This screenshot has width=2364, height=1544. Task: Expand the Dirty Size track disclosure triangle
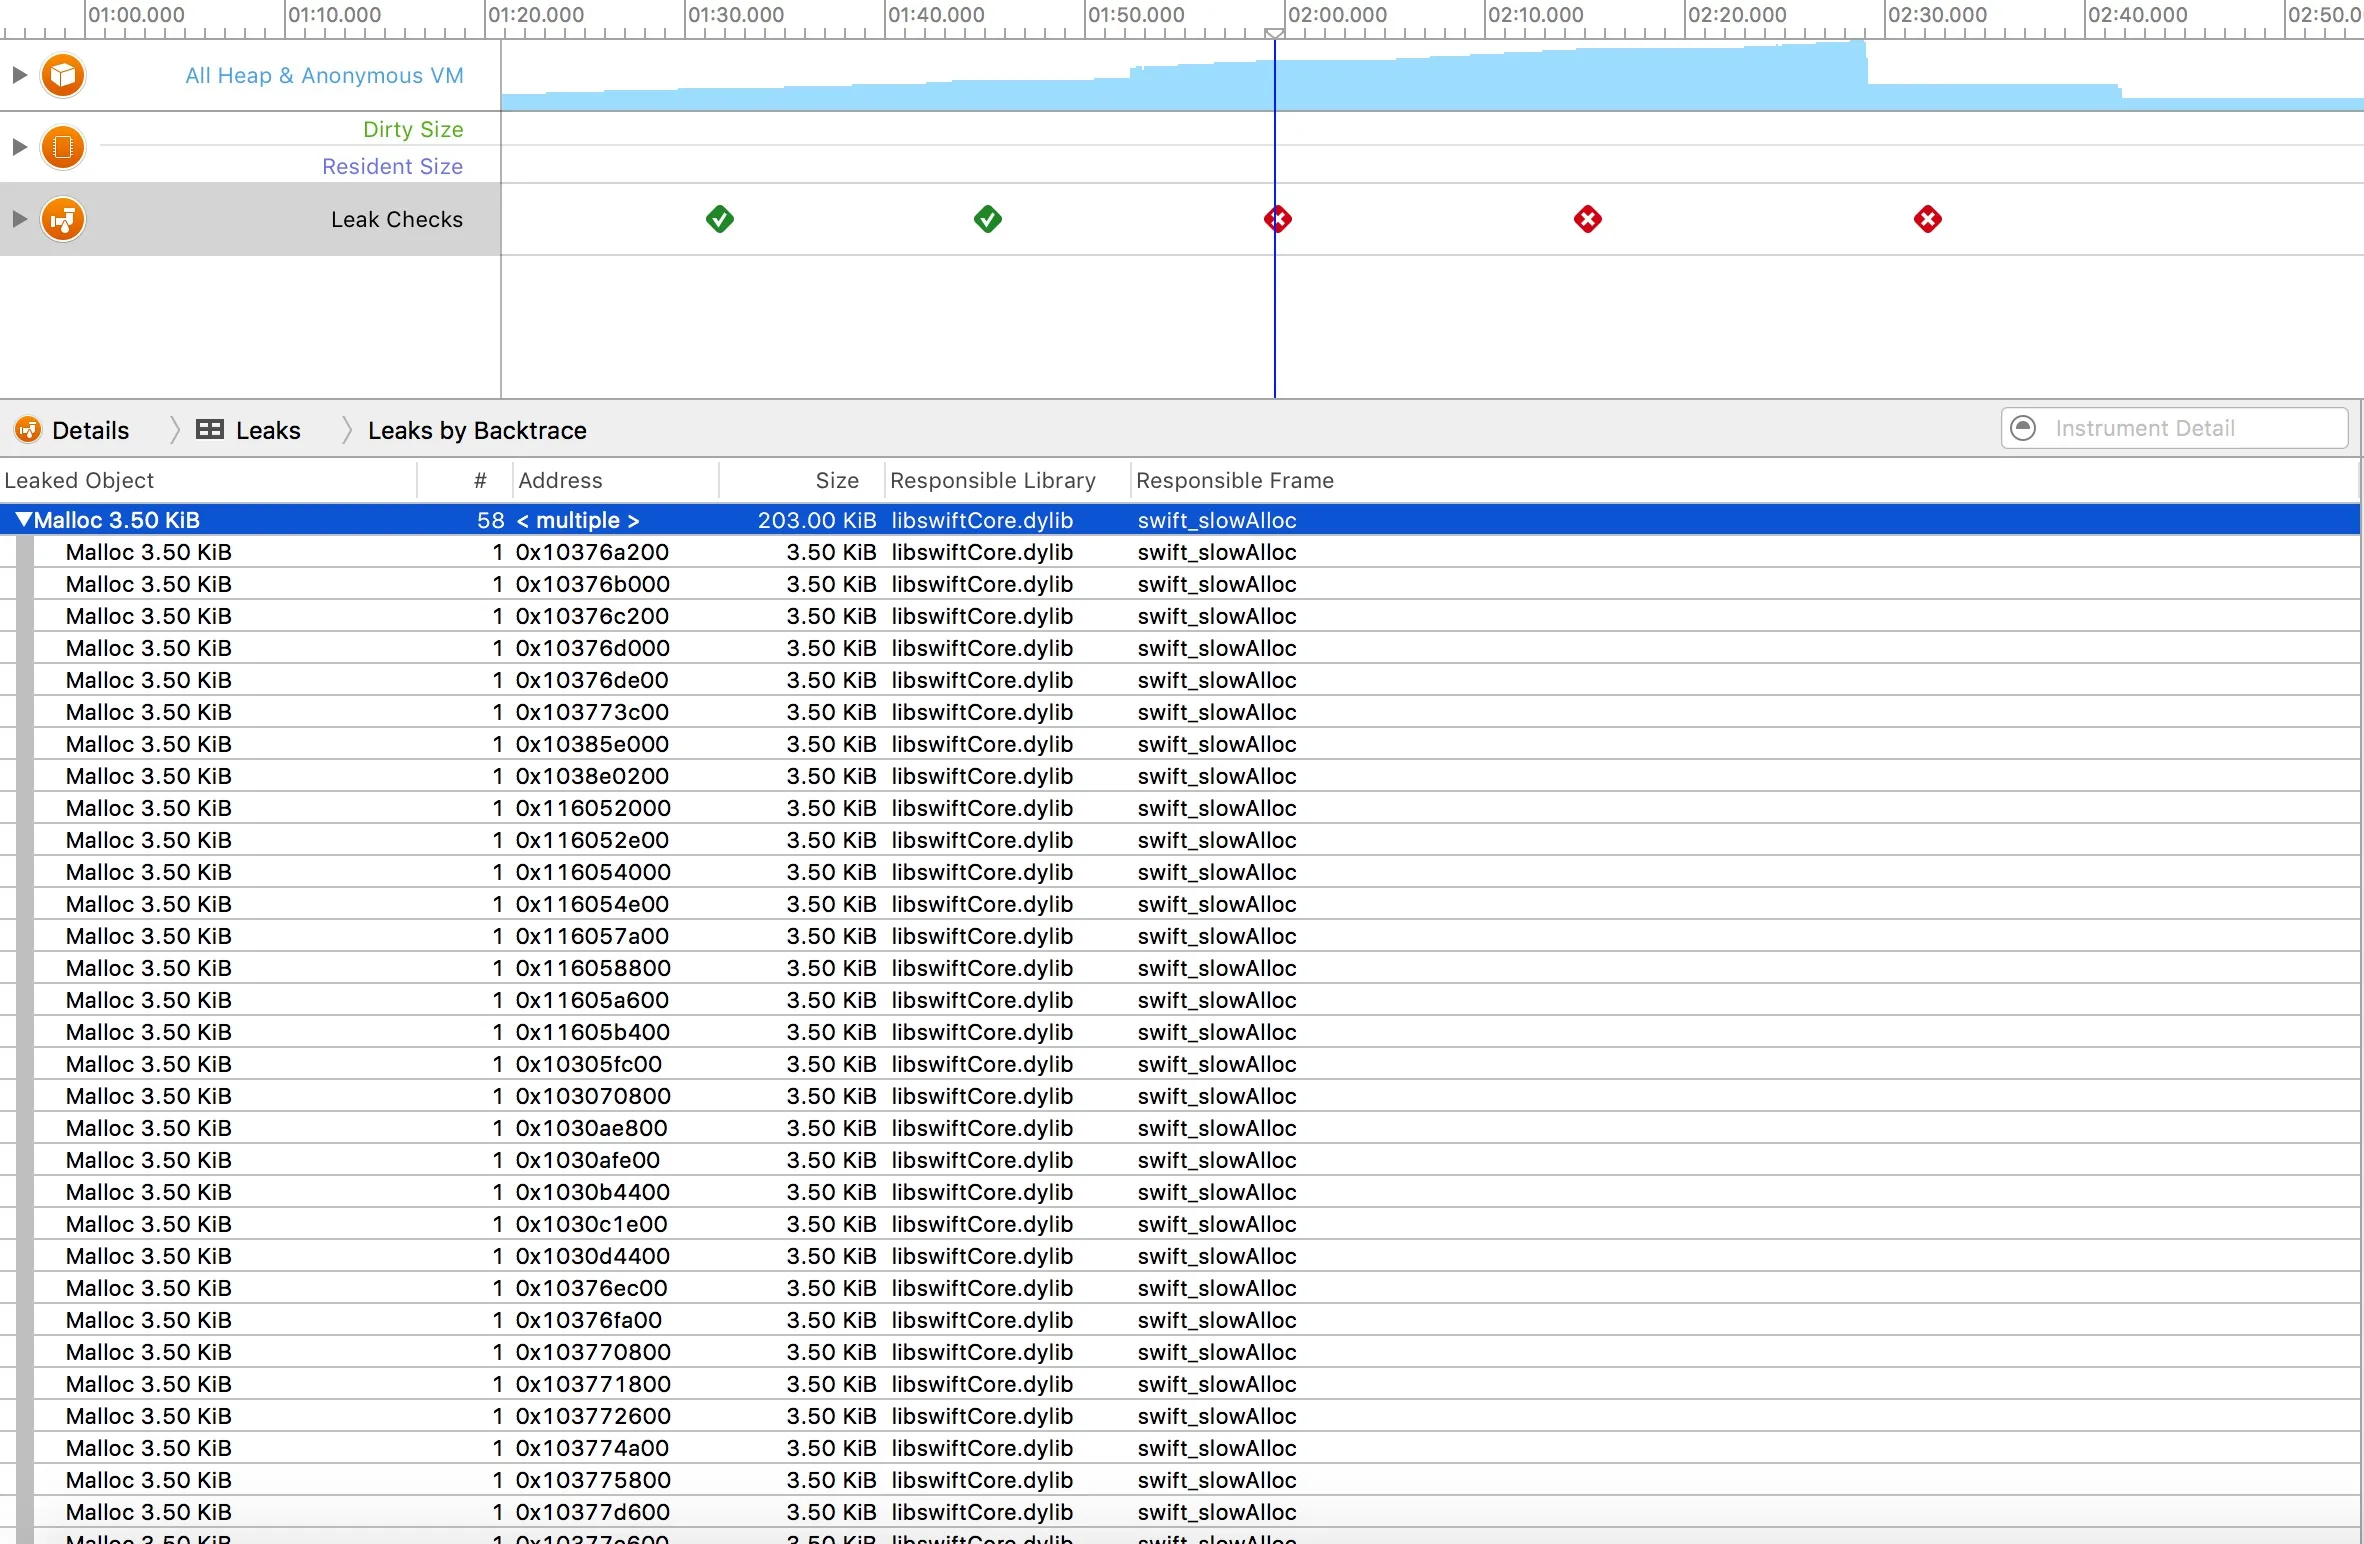coord(19,147)
